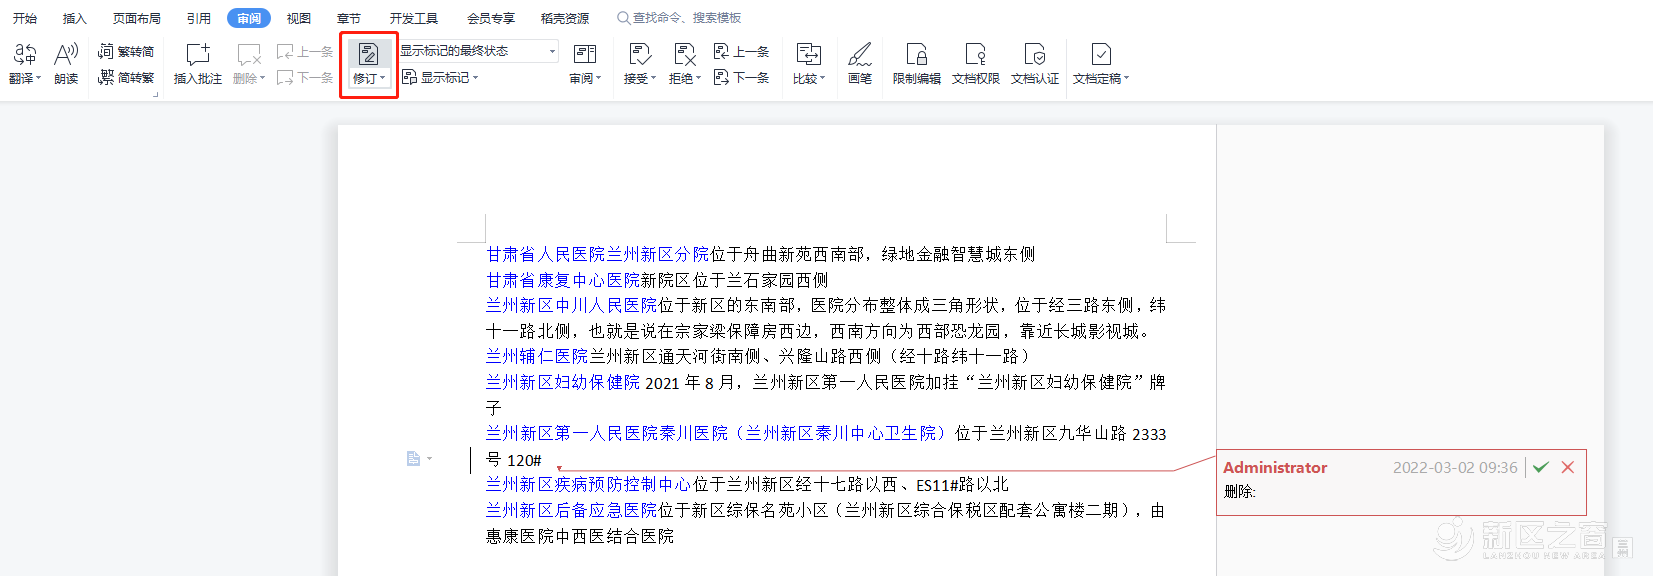The width and height of the screenshot is (1653, 576).
Task: Open the 兰州新区中川人民医院 link
Action: [x=572, y=305]
